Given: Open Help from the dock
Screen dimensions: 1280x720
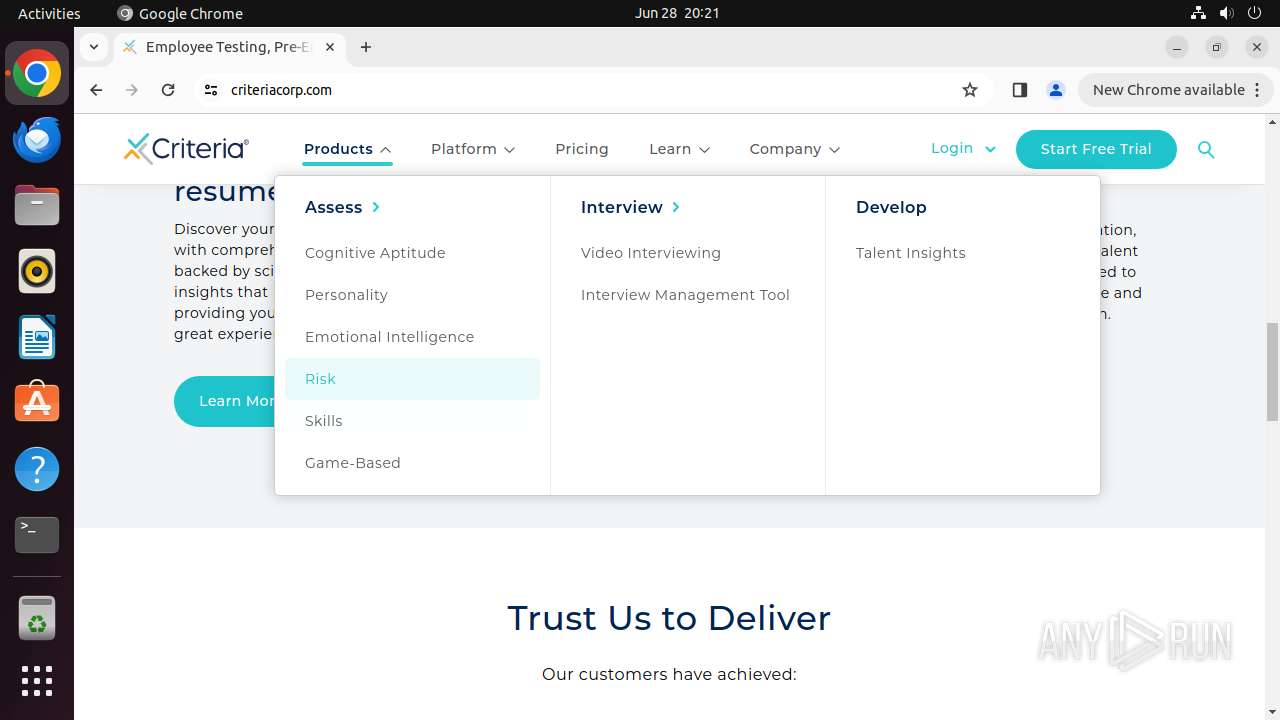Looking at the screenshot, I should point(37,469).
